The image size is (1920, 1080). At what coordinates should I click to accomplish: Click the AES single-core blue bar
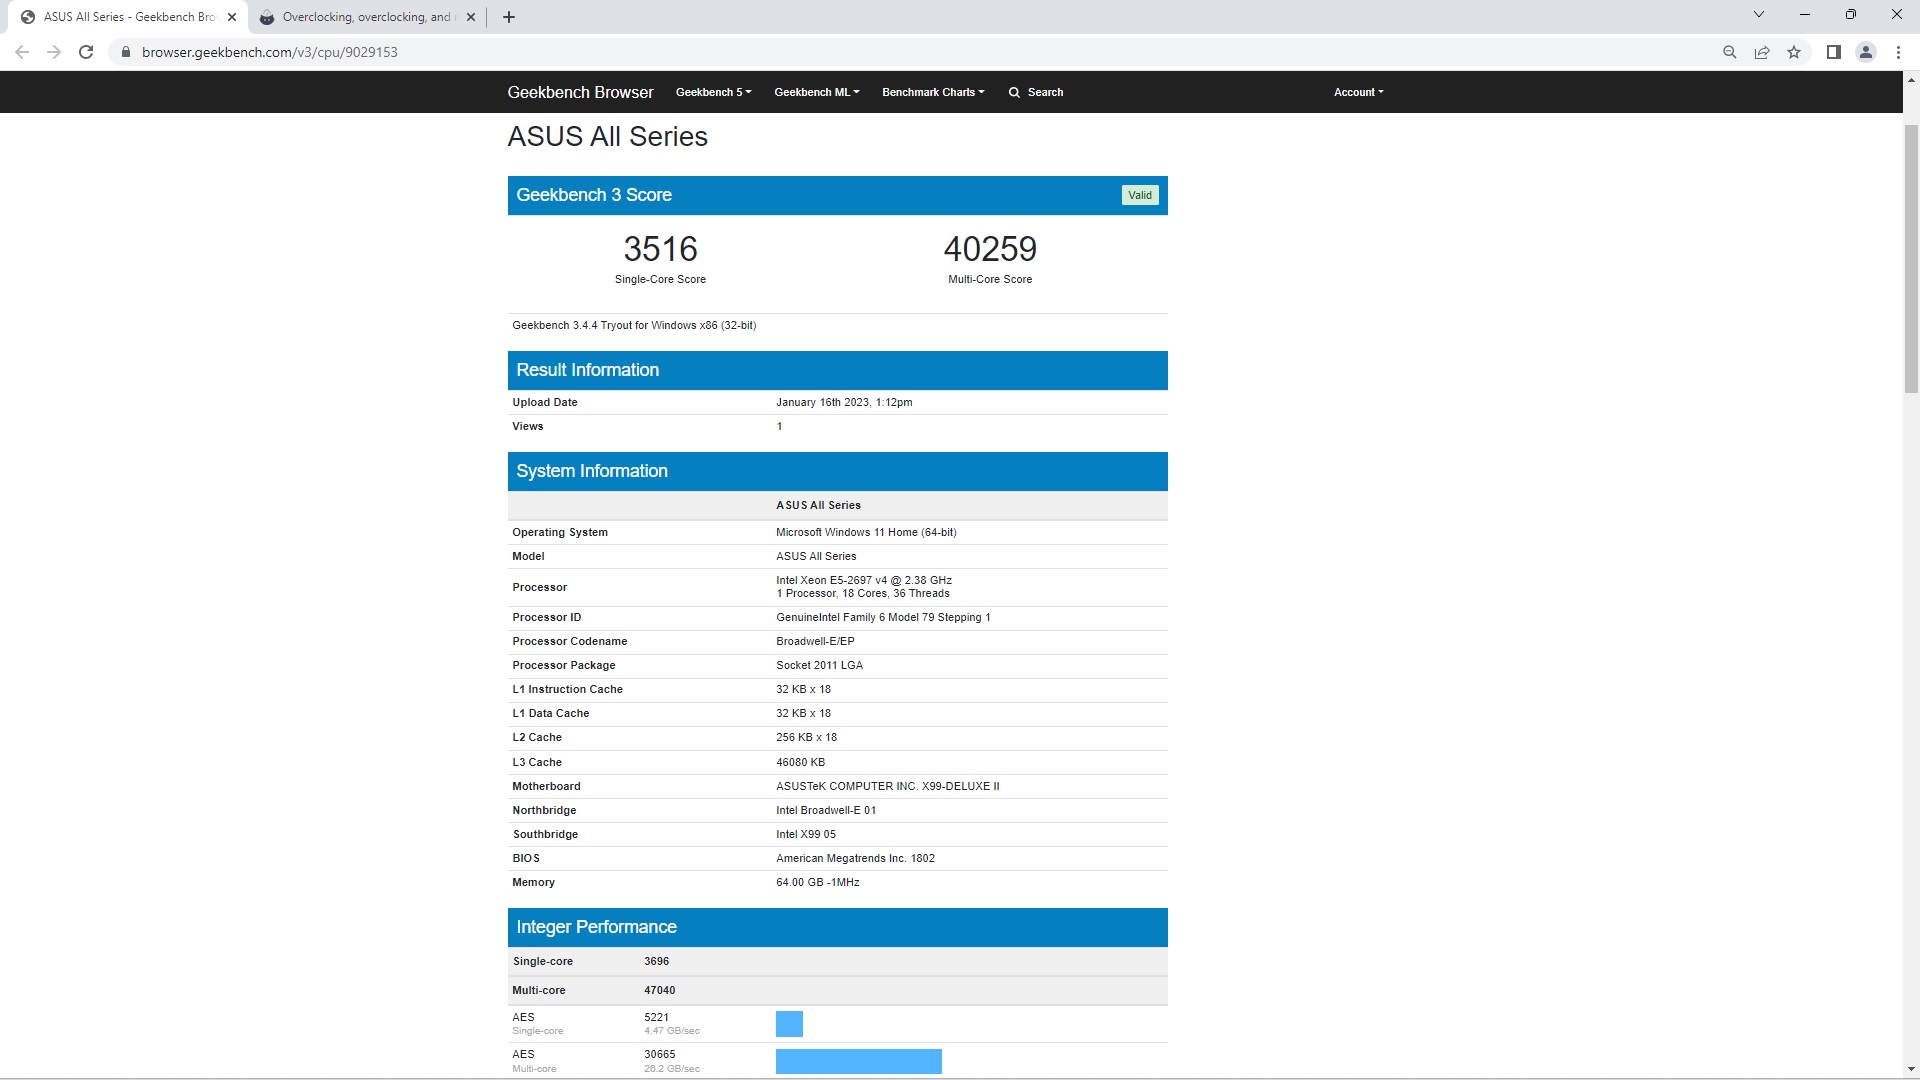[x=789, y=1024]
